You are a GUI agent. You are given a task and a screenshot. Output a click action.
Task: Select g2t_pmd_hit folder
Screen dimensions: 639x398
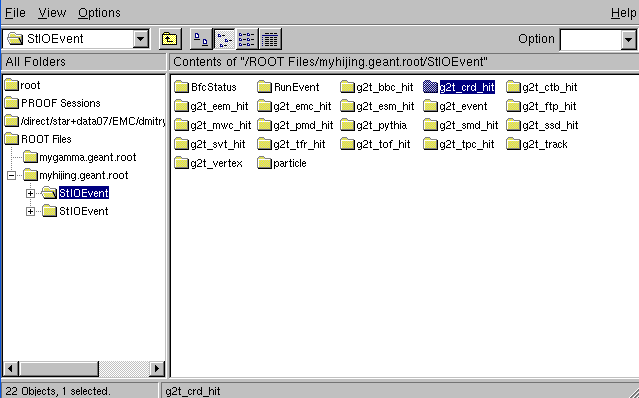pyautogui.click(x=295, y=125)
